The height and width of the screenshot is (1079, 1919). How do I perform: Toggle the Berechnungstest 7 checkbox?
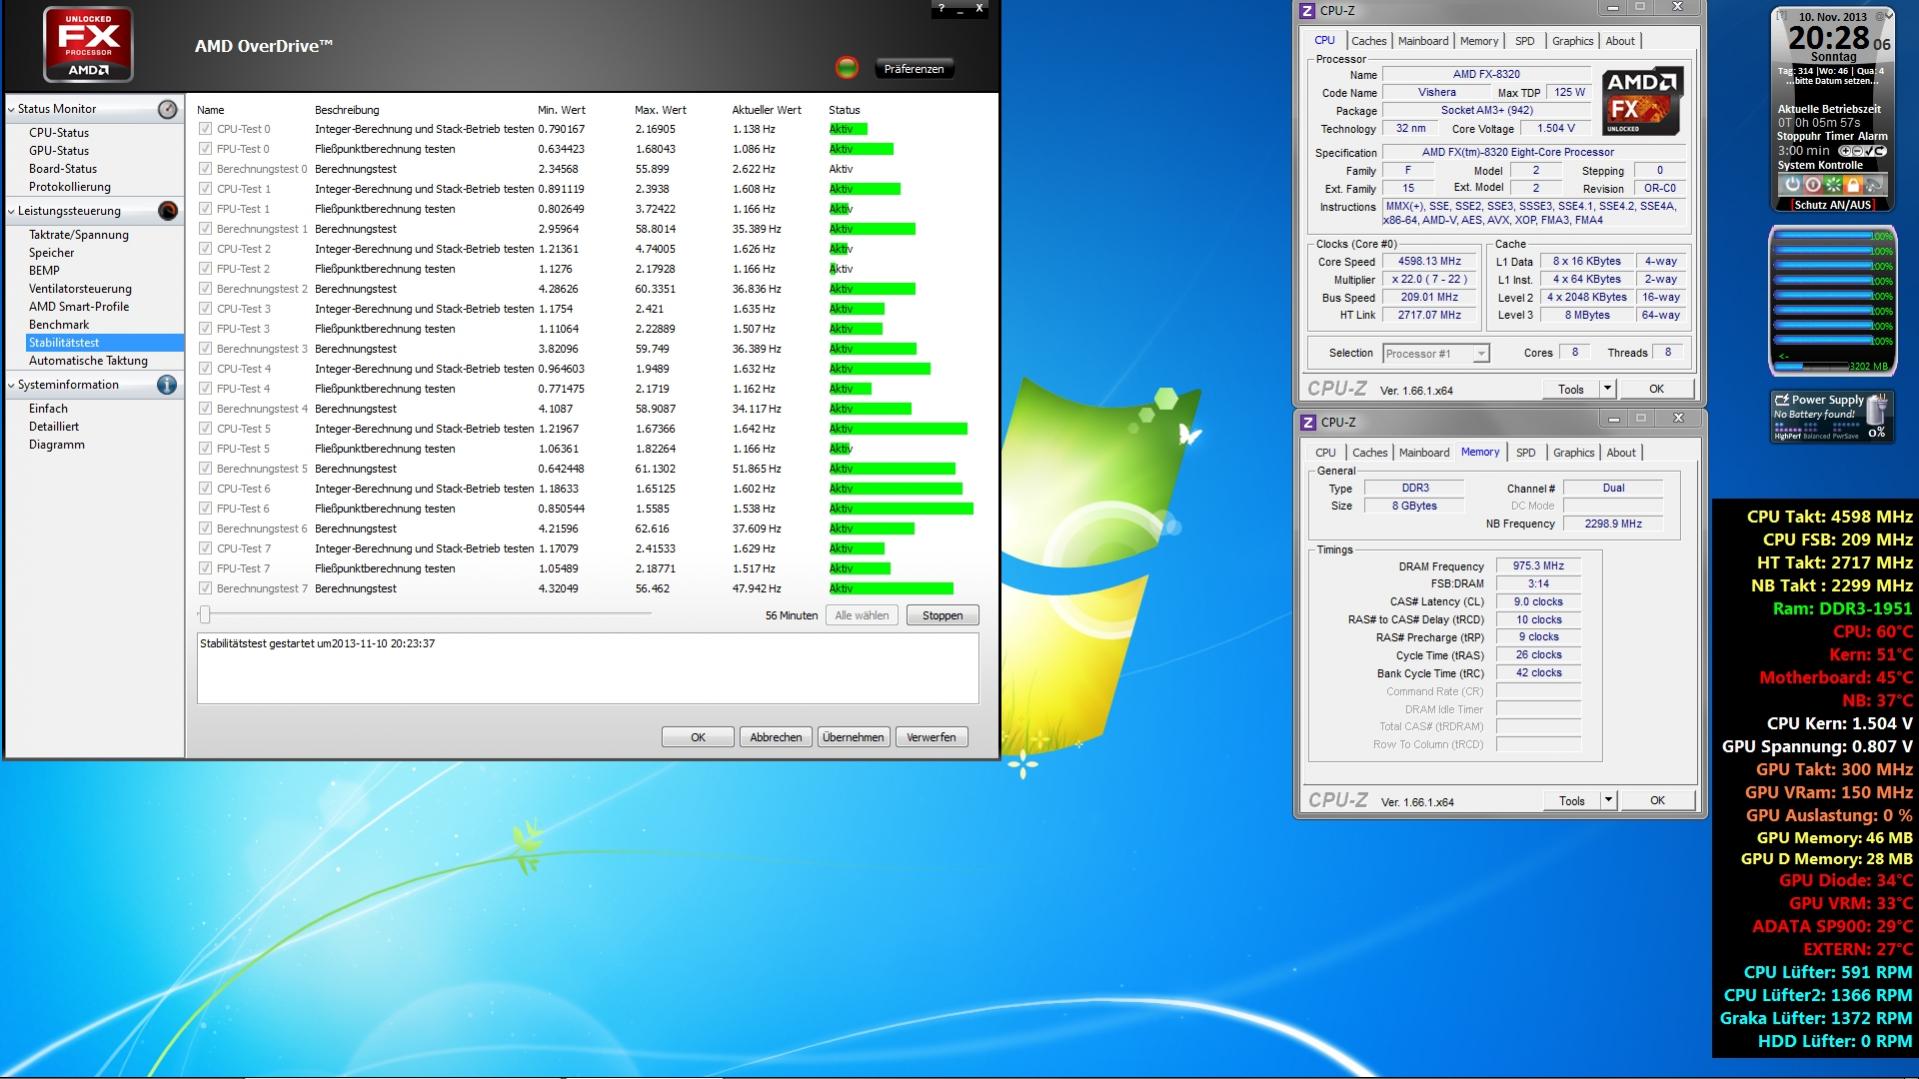pos(205,589)
